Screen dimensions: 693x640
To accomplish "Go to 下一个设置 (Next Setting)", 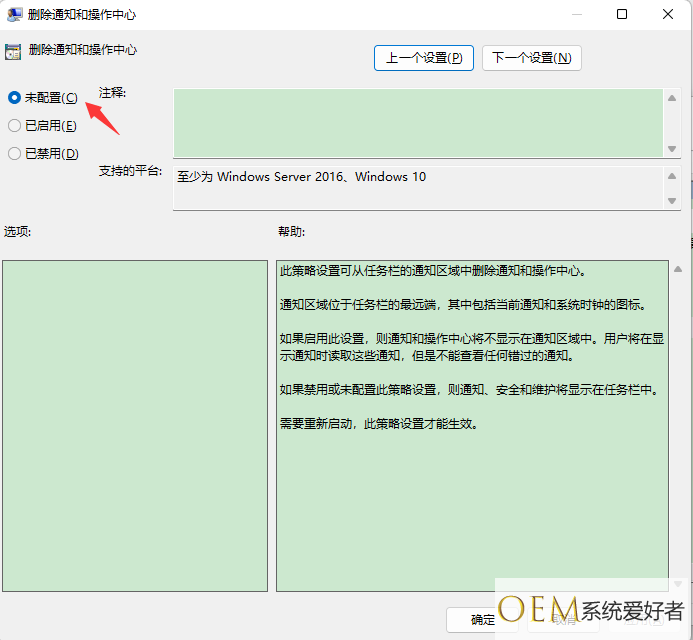I will (531, 58).
